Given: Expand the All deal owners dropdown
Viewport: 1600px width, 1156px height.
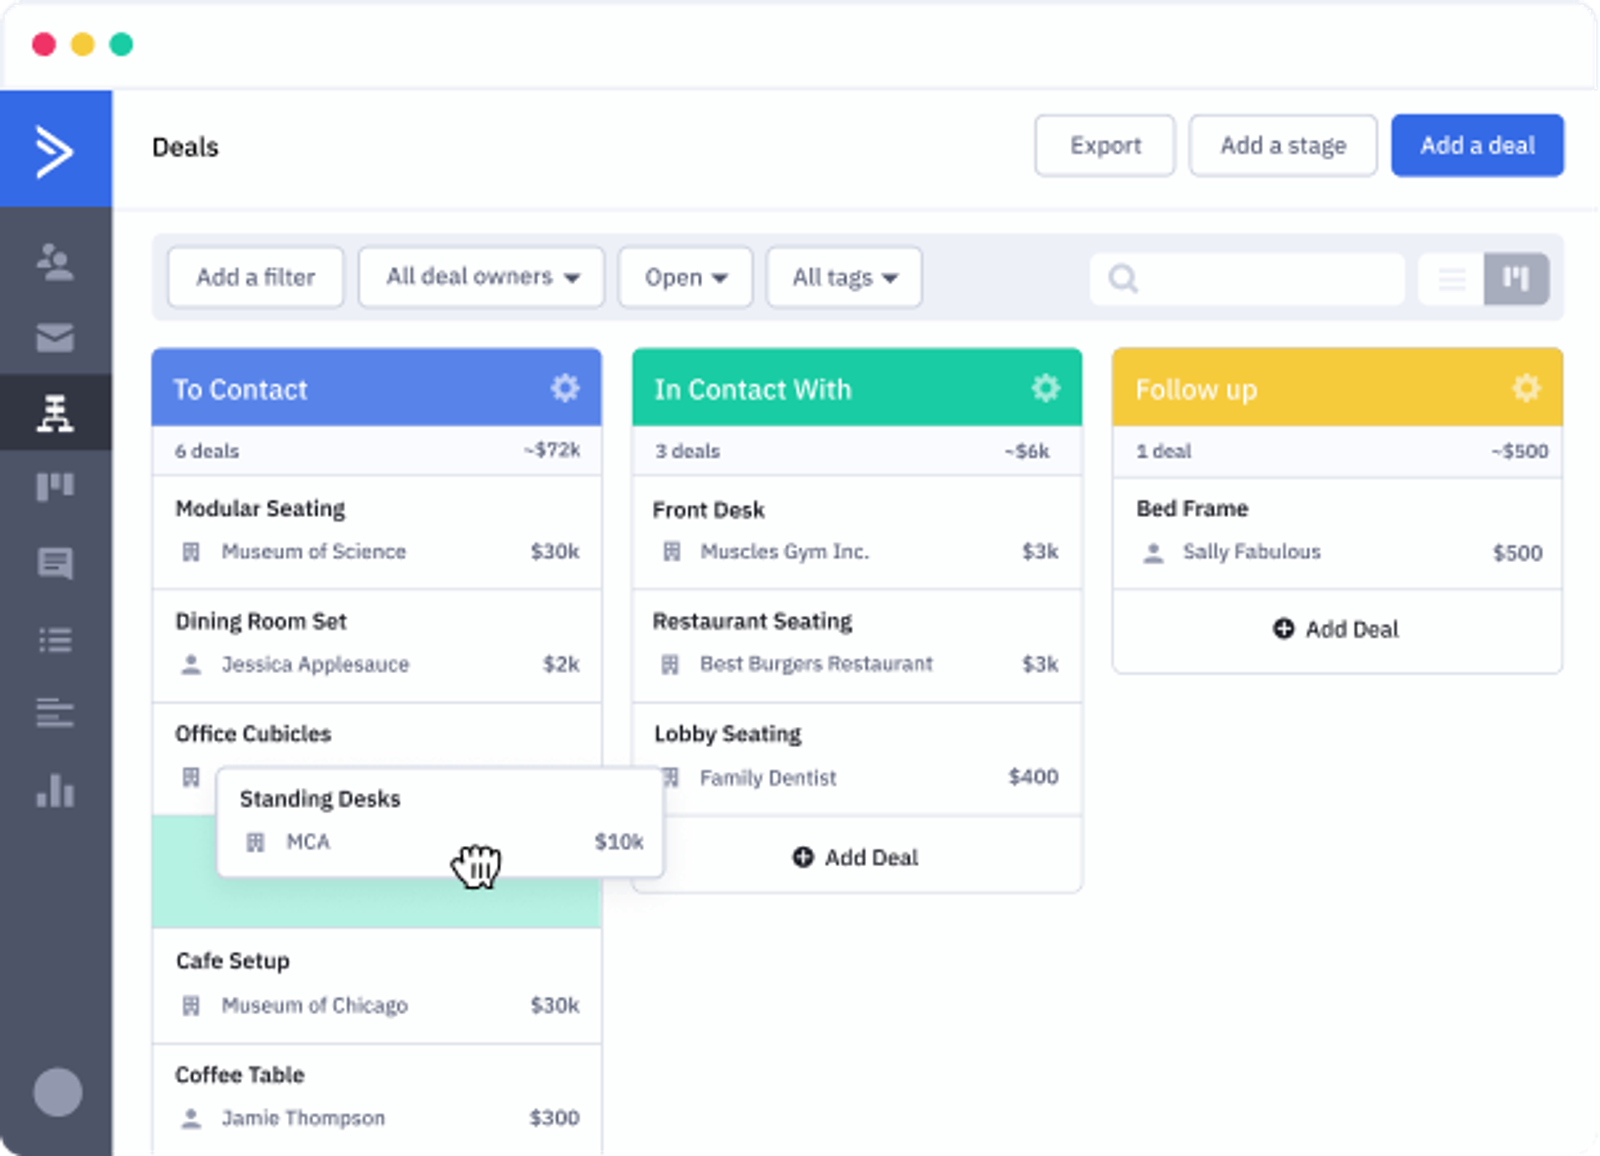Looking at the screenshot, I should pyautogui.click(x=482, y=277).
